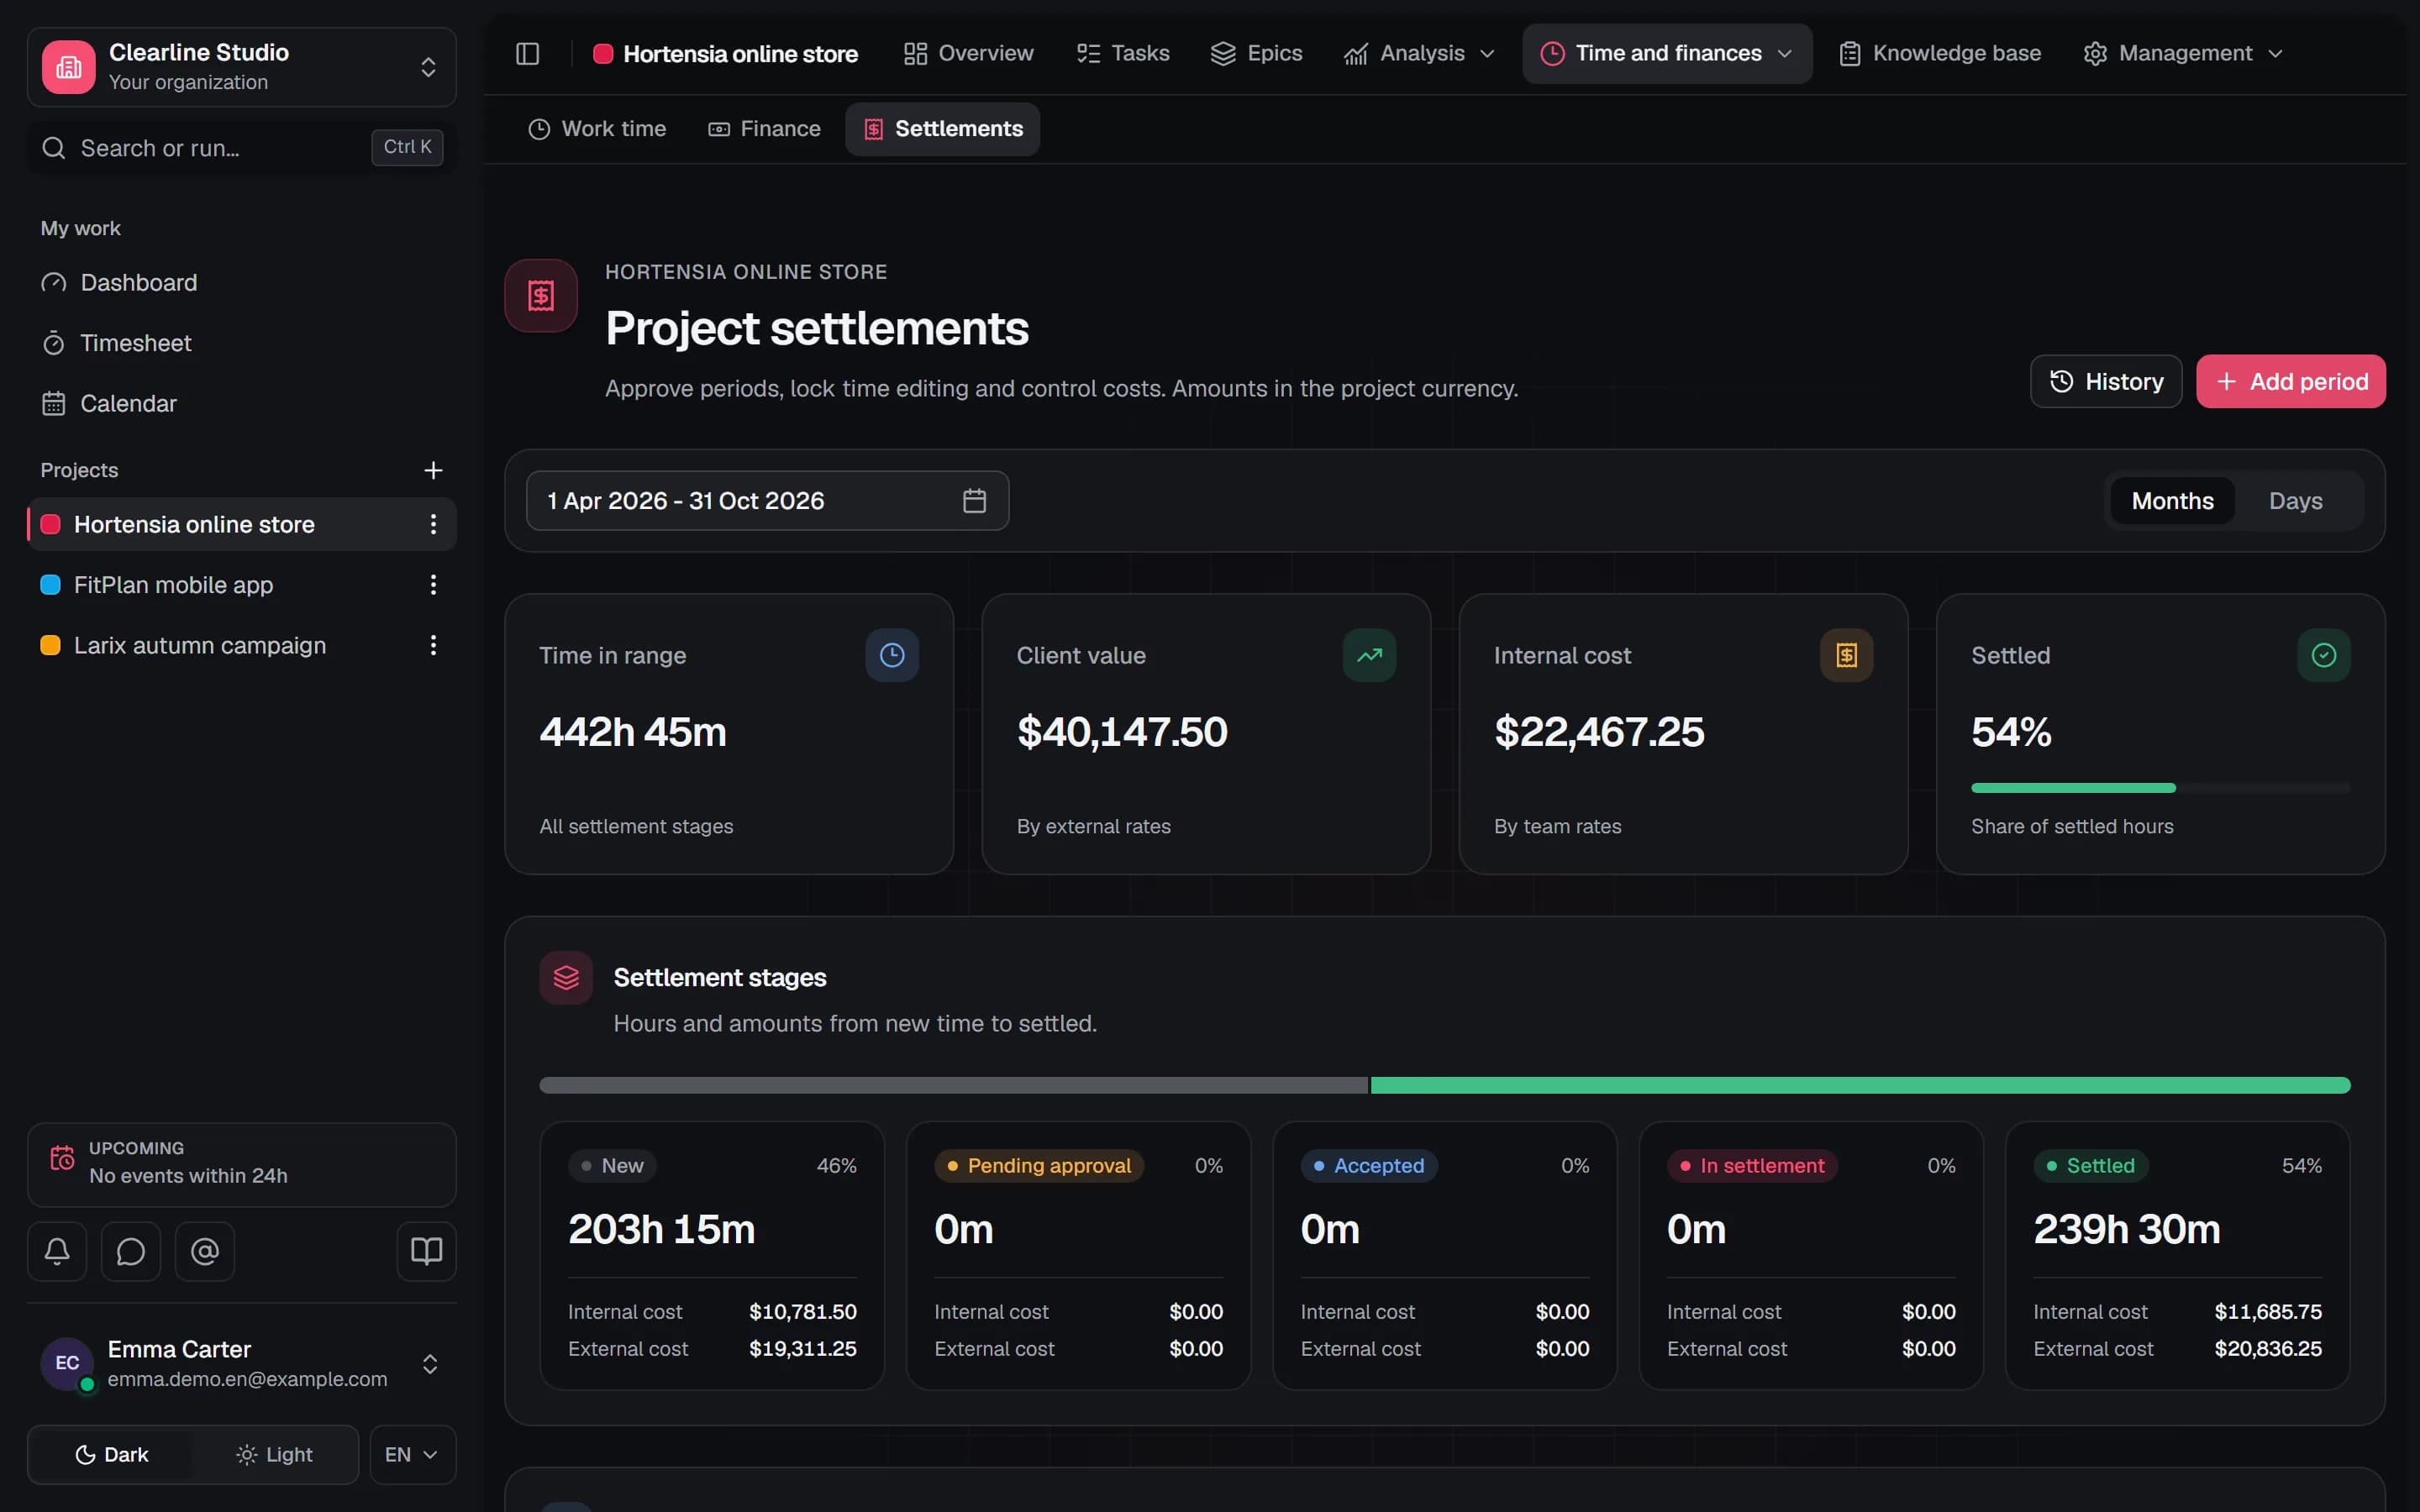The width and height of the screenshot is (2420, 1512).
Task: Open Time and finances dropdown
Action: pyautogui.click(x=1667, y=53)
